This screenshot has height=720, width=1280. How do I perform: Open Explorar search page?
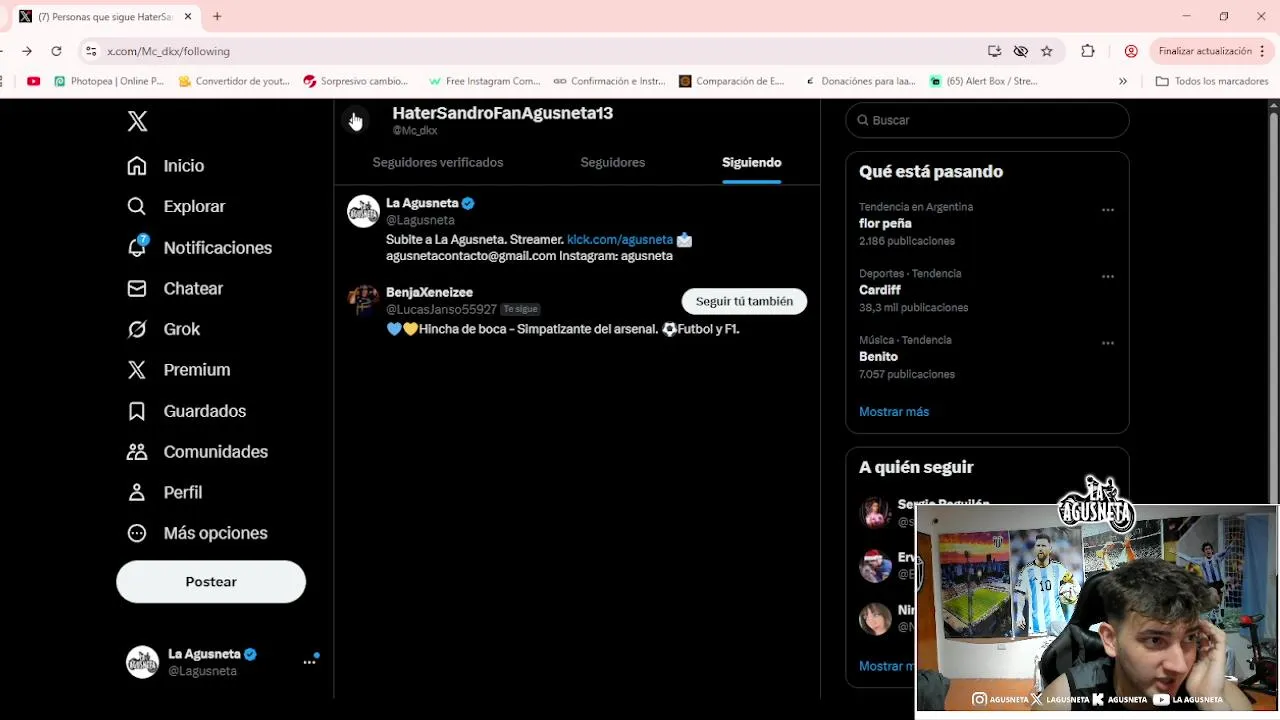pyautogui.click(x=177, y=206)
